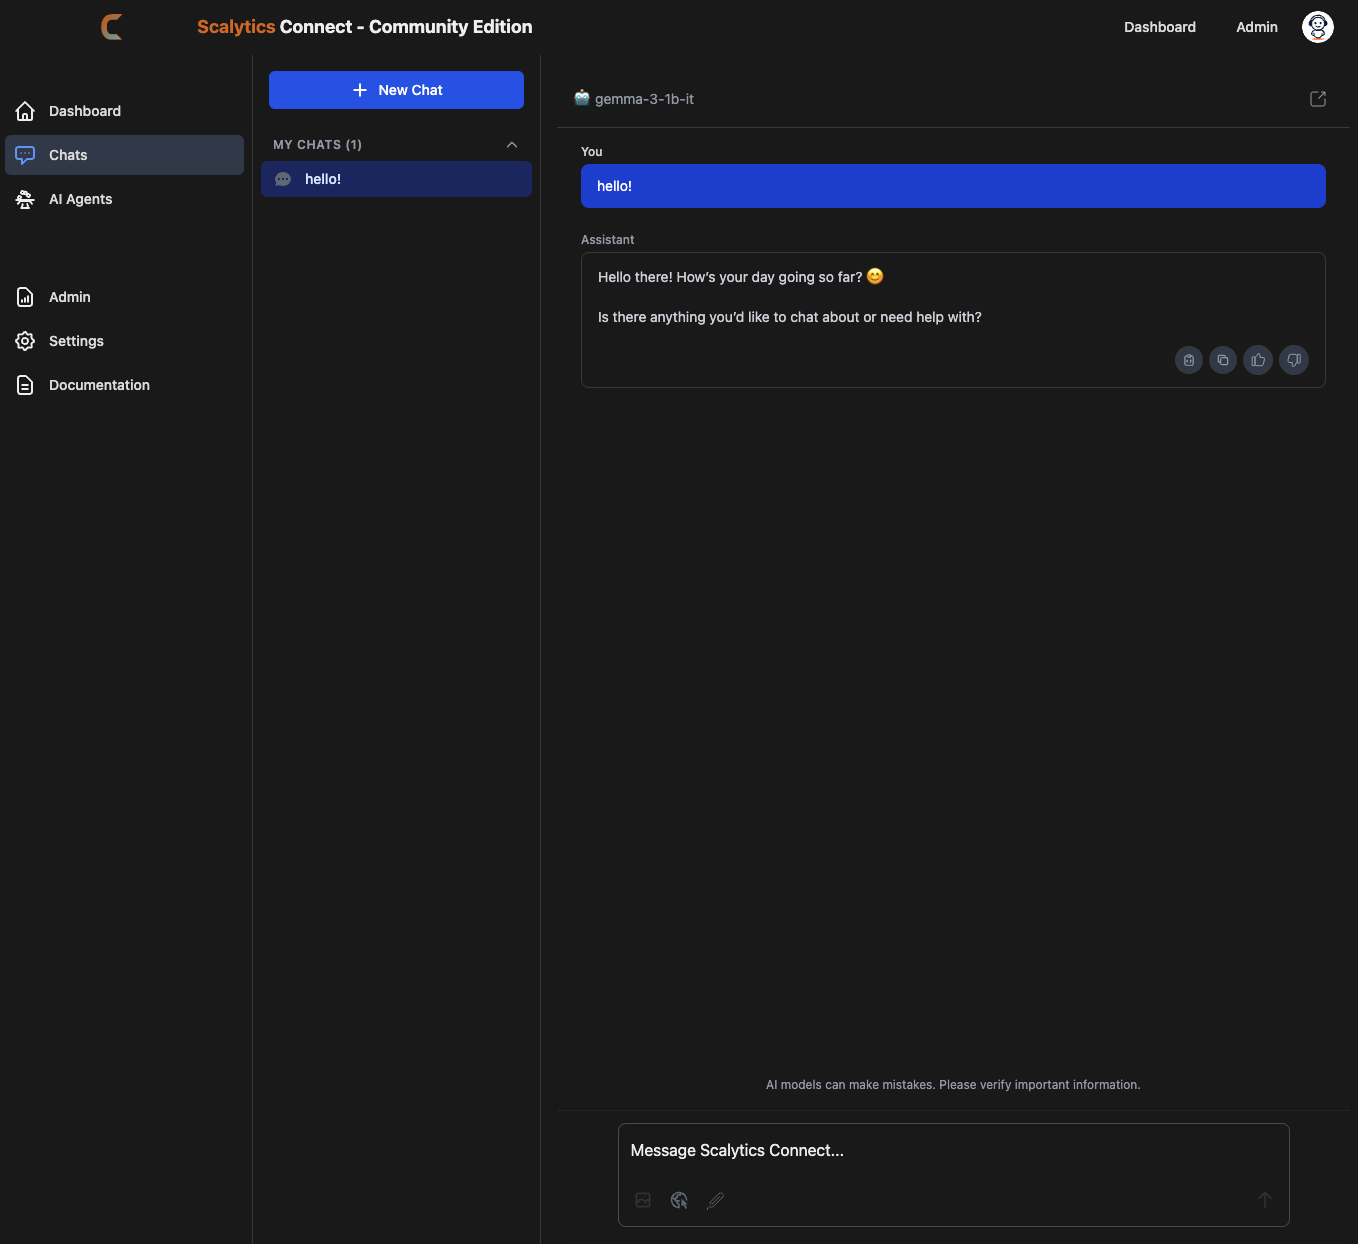Open Admin in the sidebar

pos(124,297)
